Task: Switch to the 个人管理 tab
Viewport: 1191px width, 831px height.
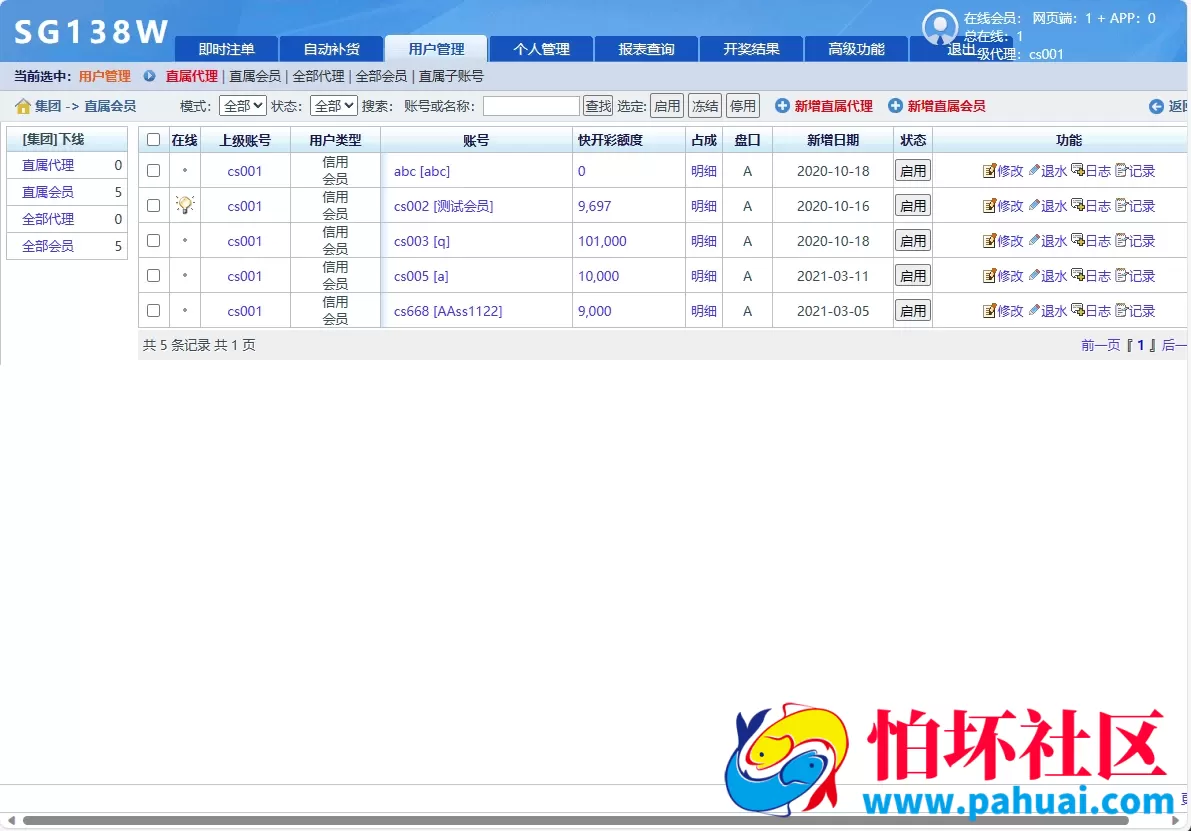Action: pyautogui.click(x=541, y=49)
